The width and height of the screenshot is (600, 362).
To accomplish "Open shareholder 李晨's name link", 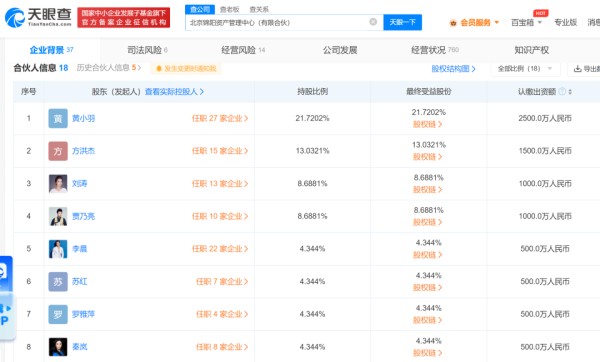I will pyautogui.click(x=80, y=249).
